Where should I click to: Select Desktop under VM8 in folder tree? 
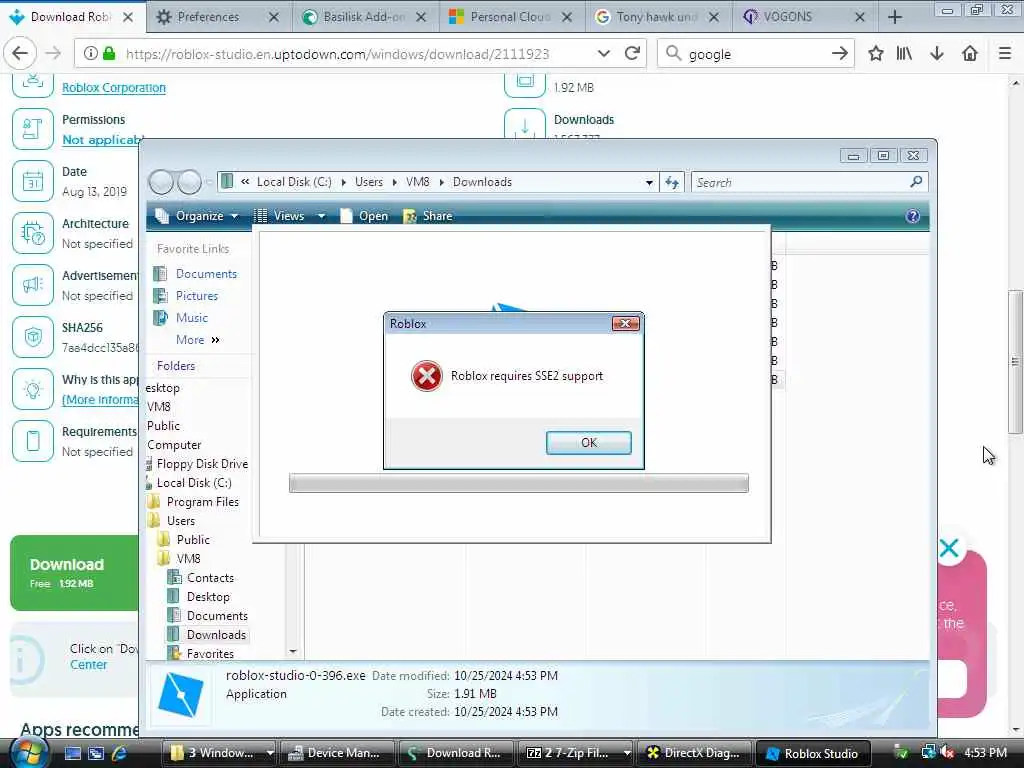(208, 596)
